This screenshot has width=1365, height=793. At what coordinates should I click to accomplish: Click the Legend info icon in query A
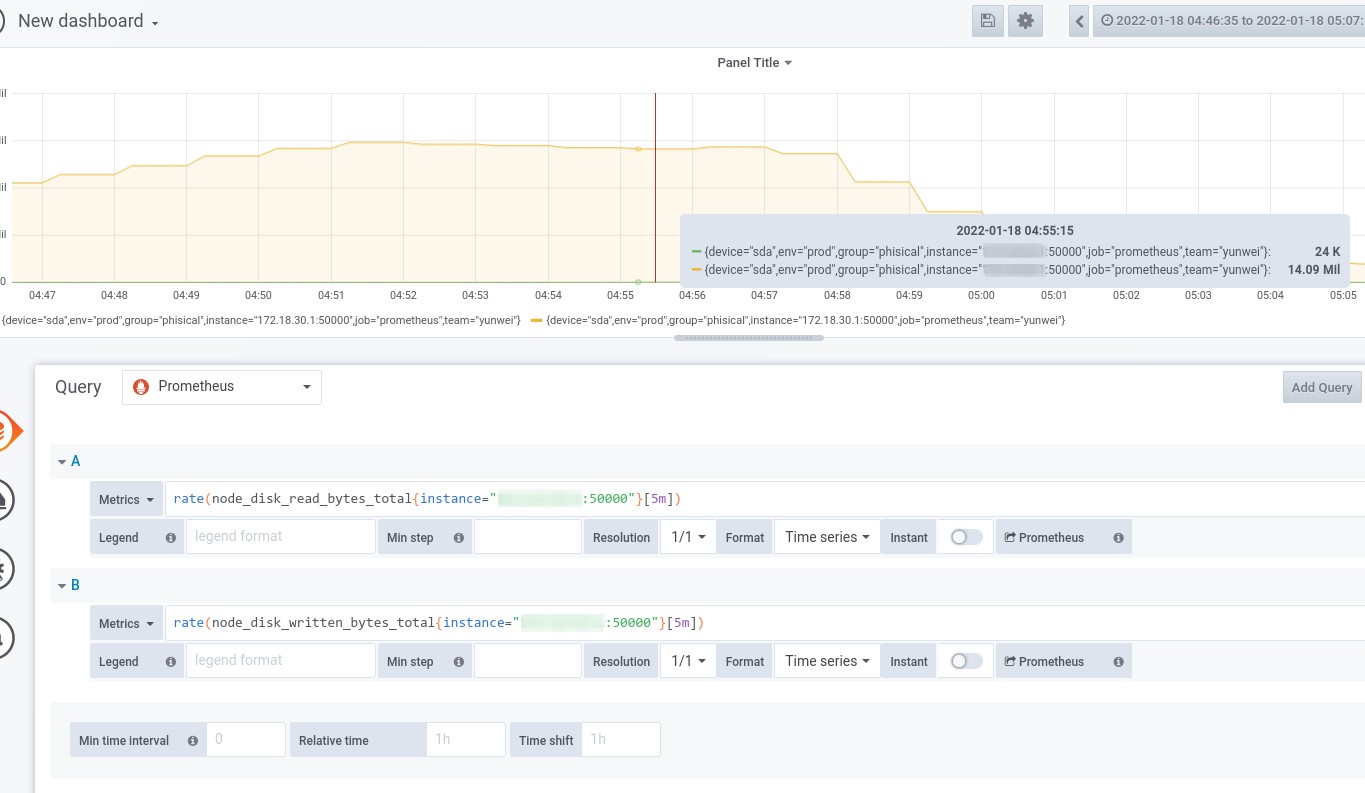point(170,538)
